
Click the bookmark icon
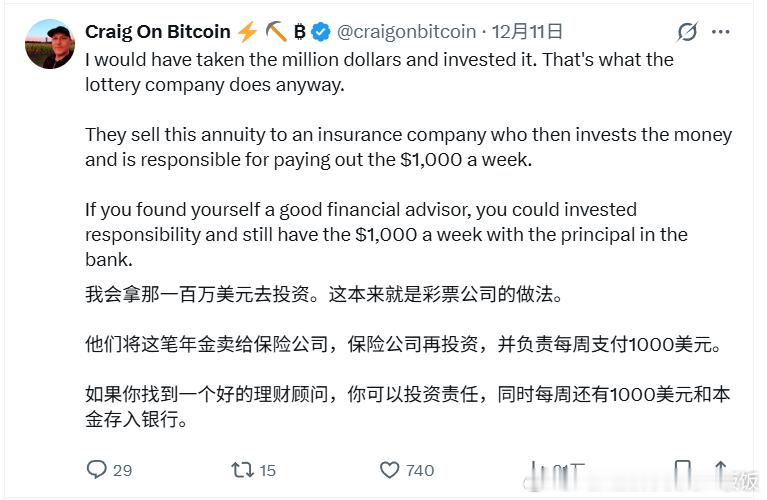coord(682,469)
